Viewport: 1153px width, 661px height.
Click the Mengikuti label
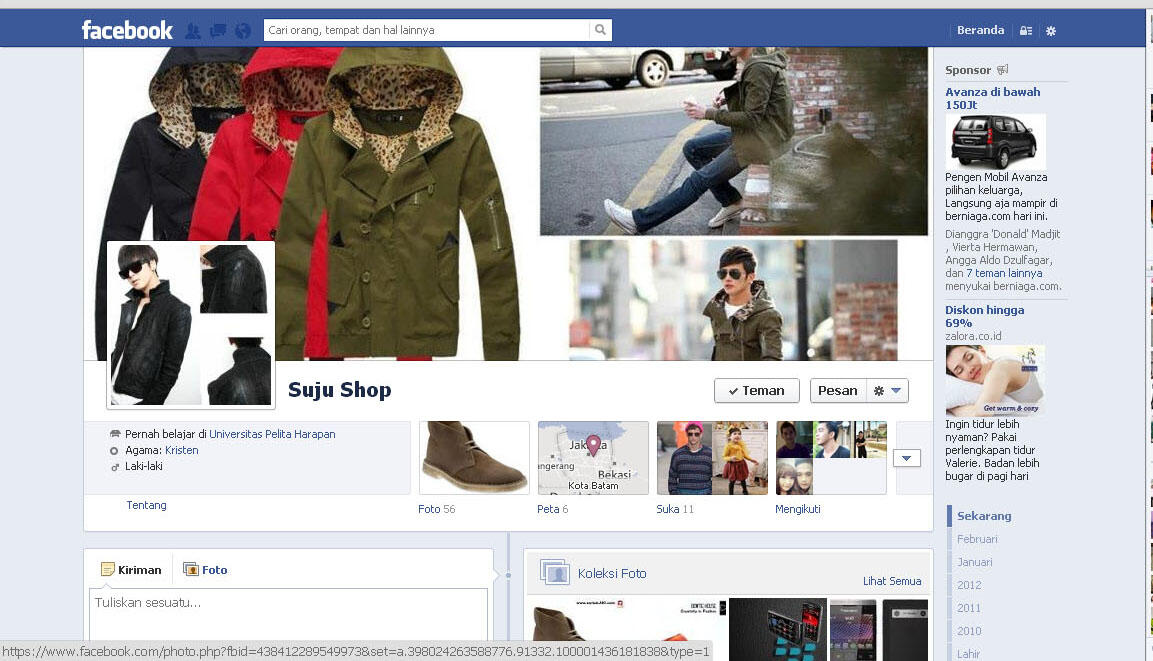point(798,509)
